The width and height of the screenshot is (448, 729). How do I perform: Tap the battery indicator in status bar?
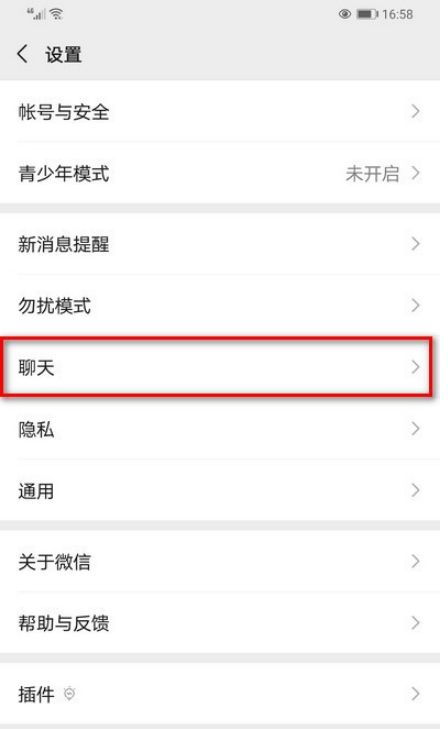(367, 14)
